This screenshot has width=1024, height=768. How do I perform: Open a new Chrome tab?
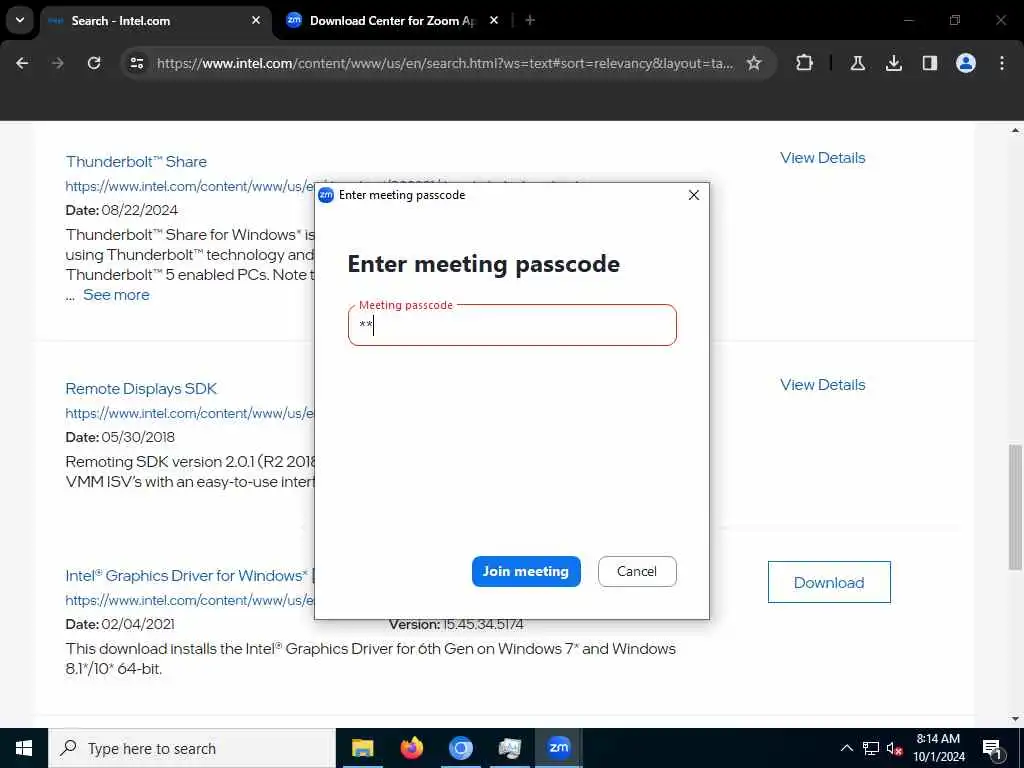[x=530, y=20]
